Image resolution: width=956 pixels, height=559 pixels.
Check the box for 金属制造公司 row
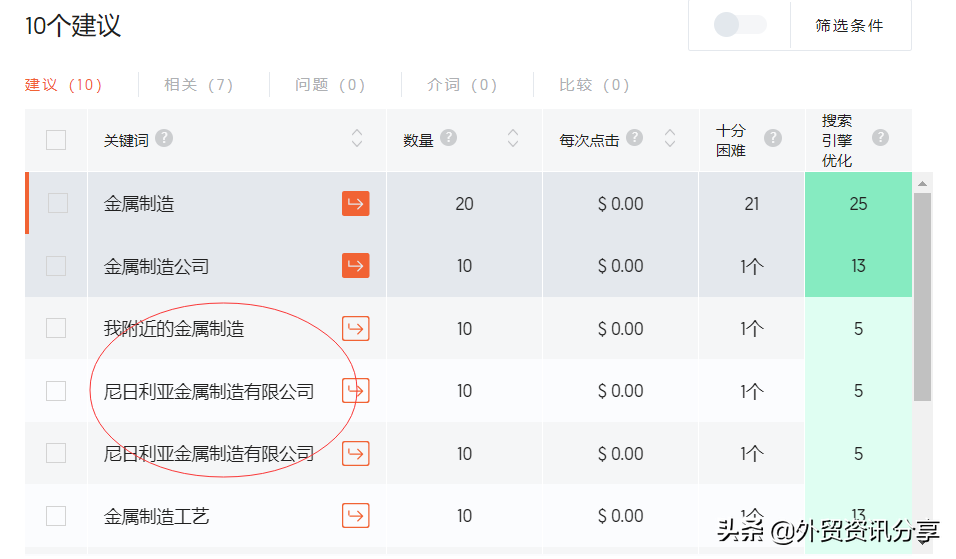point(56,266)
